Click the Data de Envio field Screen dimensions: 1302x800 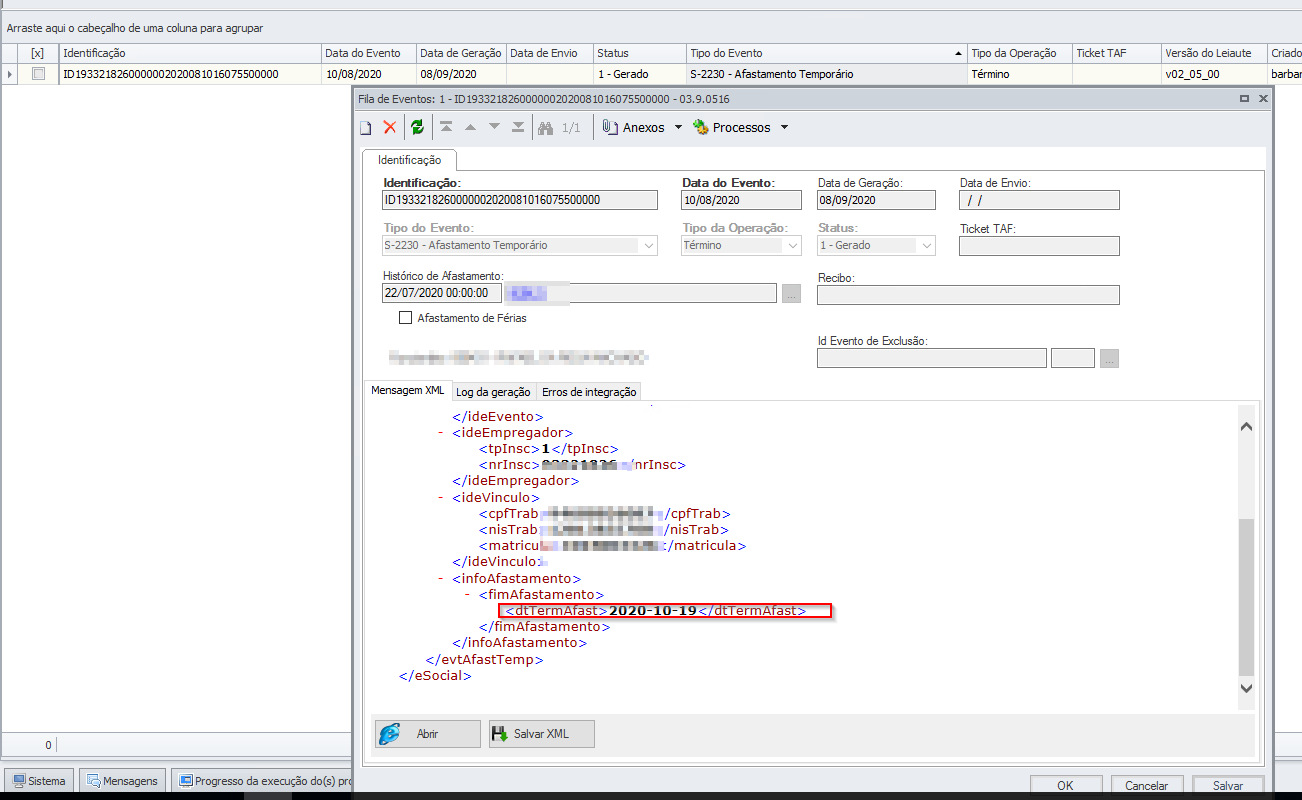[x=1039, y=200]
